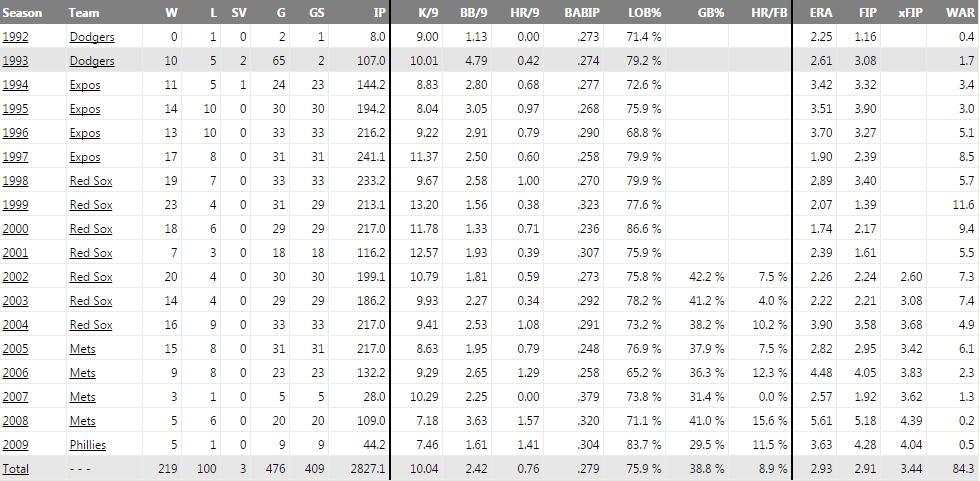
Task: Sort by the LOB% column header
Action: coord(644,13)
